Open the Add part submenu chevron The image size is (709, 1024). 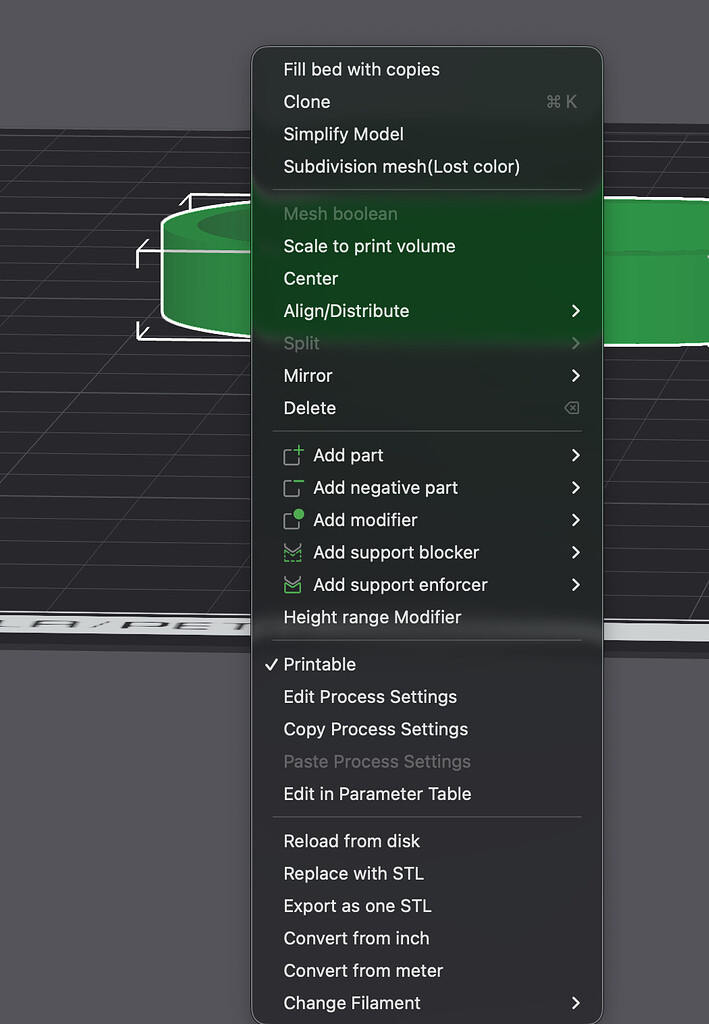(x=575, y=455)
